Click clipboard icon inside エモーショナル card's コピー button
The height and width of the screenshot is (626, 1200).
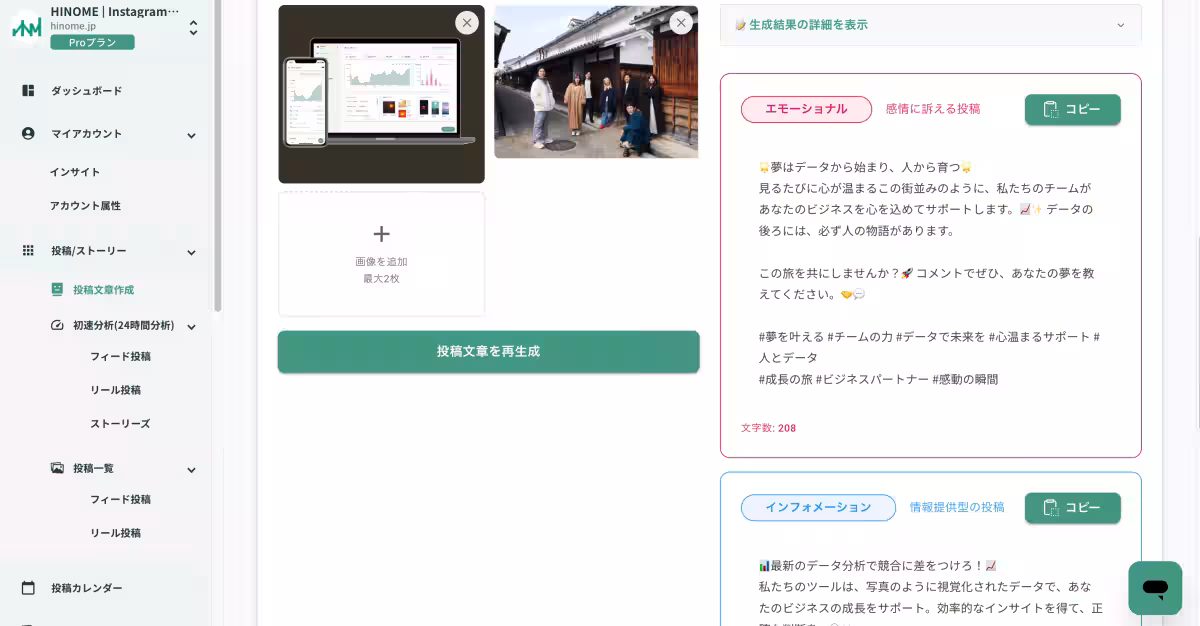[x=1051, y=110]
